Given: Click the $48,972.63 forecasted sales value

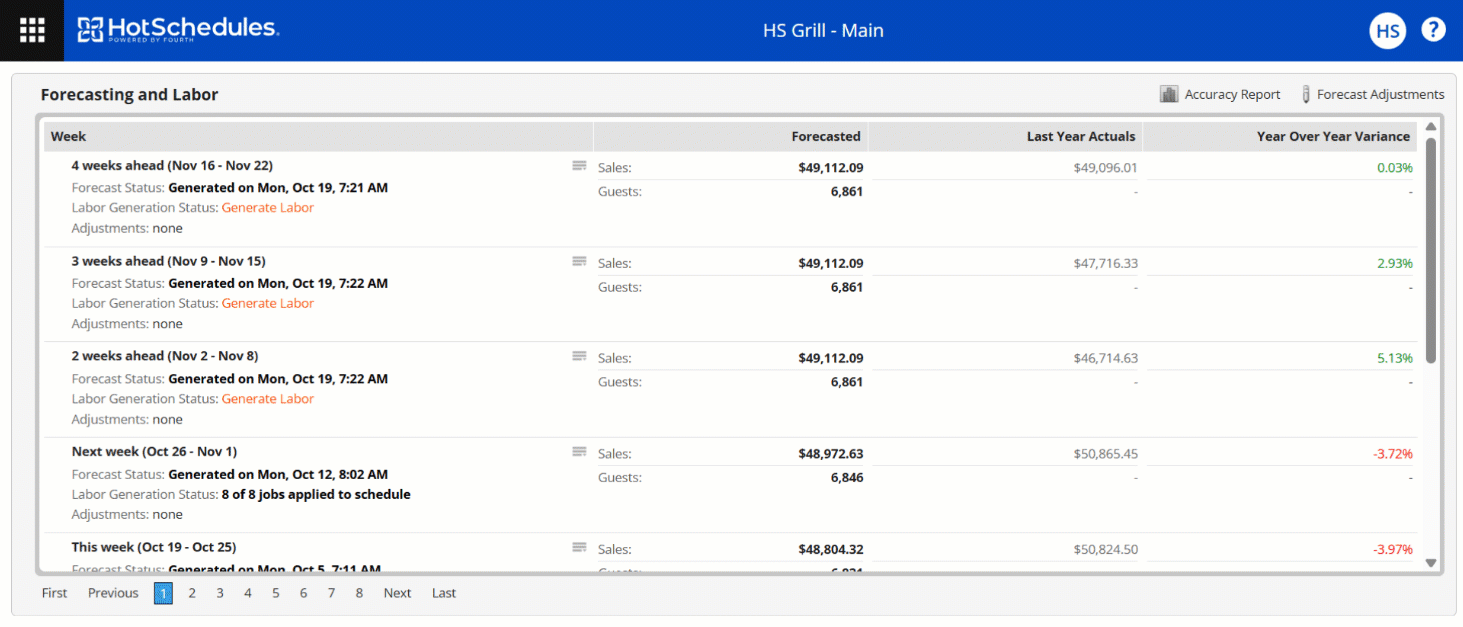Looking at the screenshot, I should [x=830, y=454].
